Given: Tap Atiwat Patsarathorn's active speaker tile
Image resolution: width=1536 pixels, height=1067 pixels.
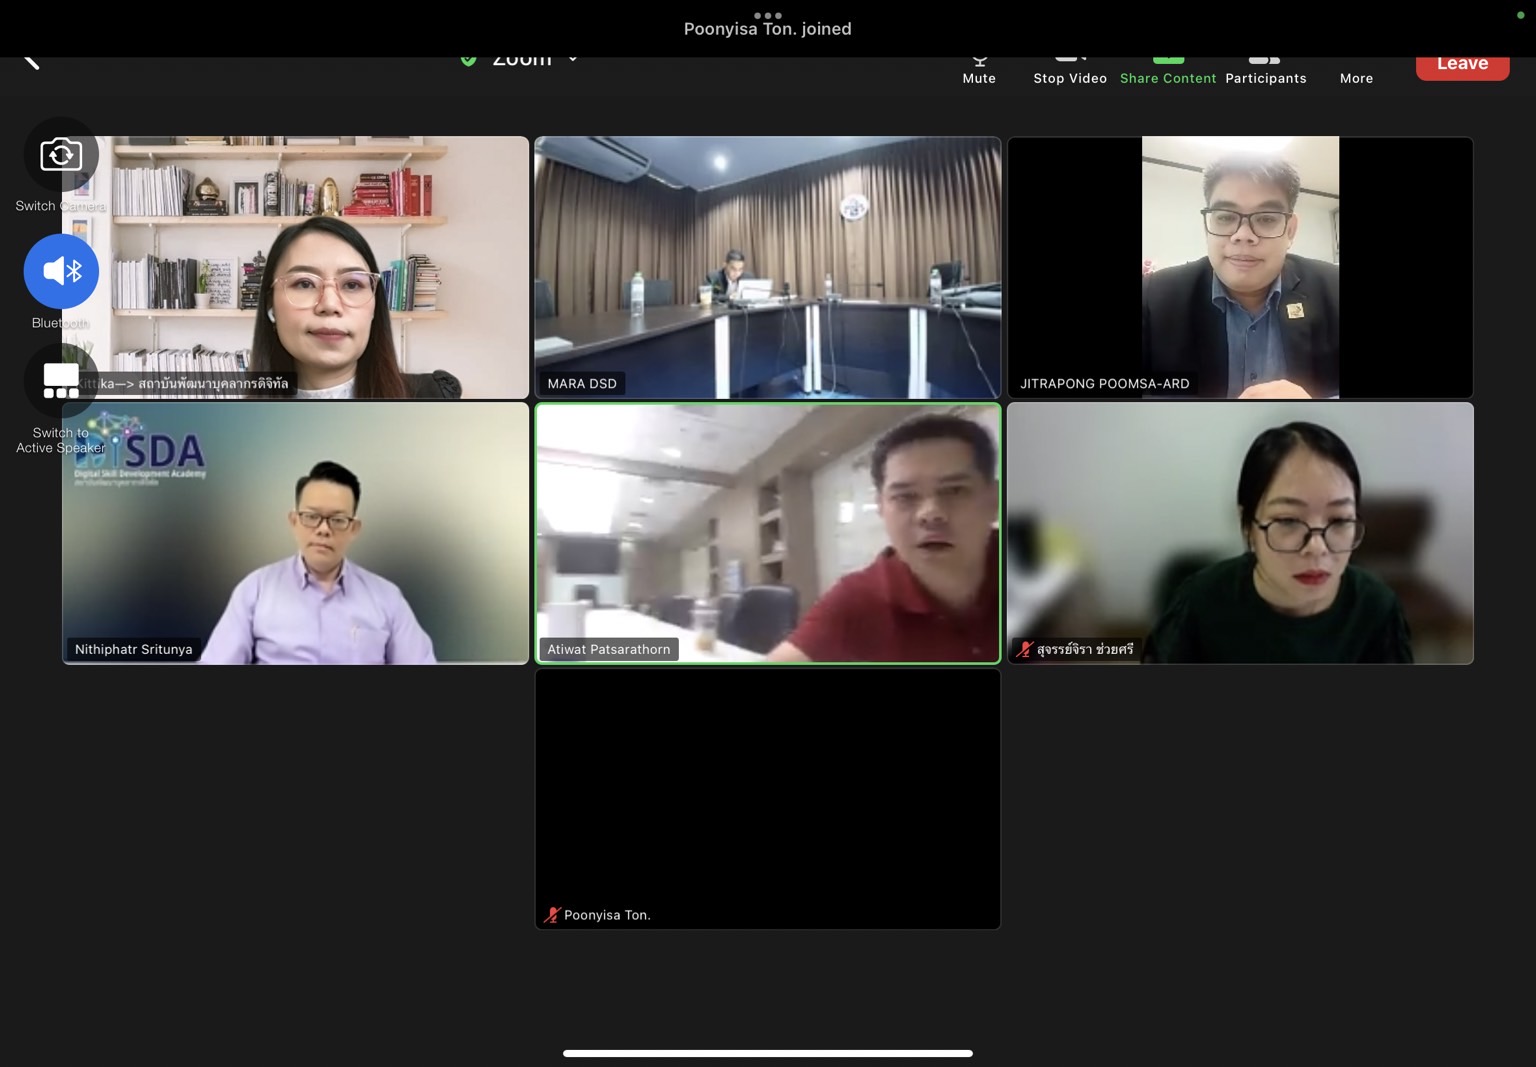Looking at the screenshot, I should 767,533.
